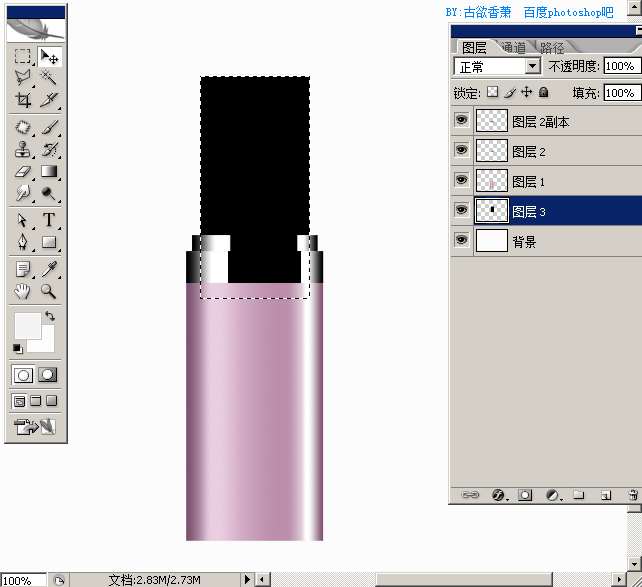Activate the Eyedropper tool
Image resolution: width=642 pixels, height=587 pixels.
[x=49, y=269]
